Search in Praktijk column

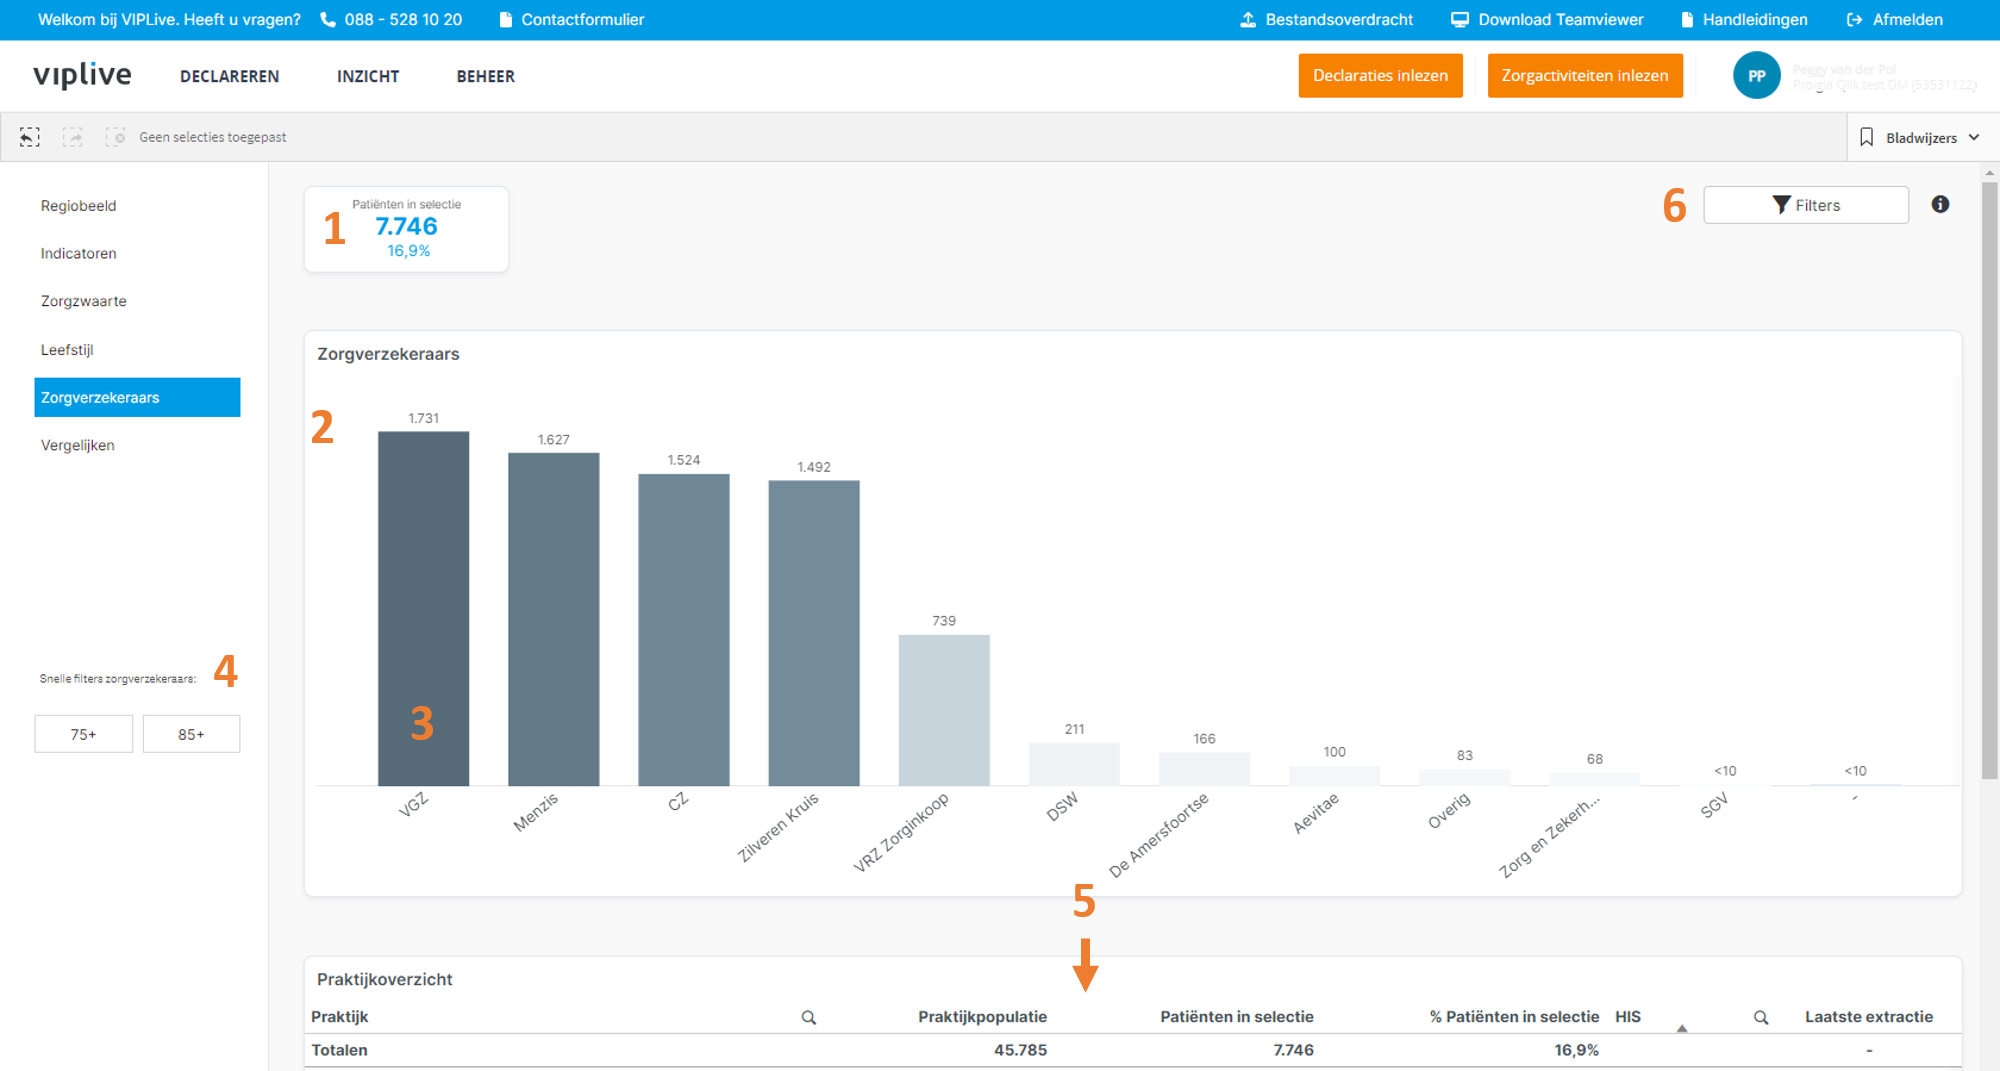tap(809, 1018)
